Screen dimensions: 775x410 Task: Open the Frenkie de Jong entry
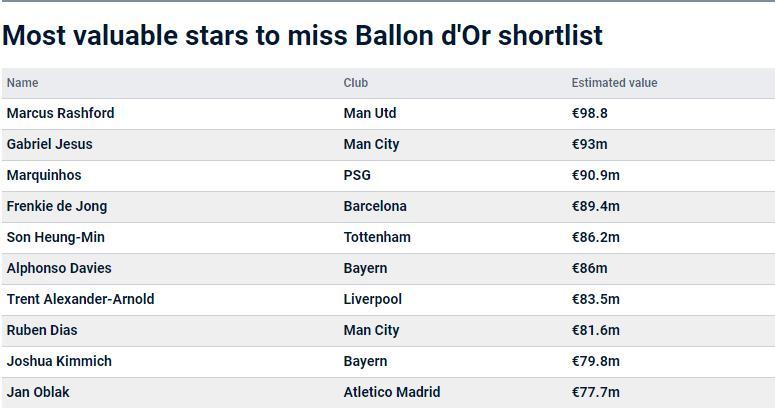point(57,206)
